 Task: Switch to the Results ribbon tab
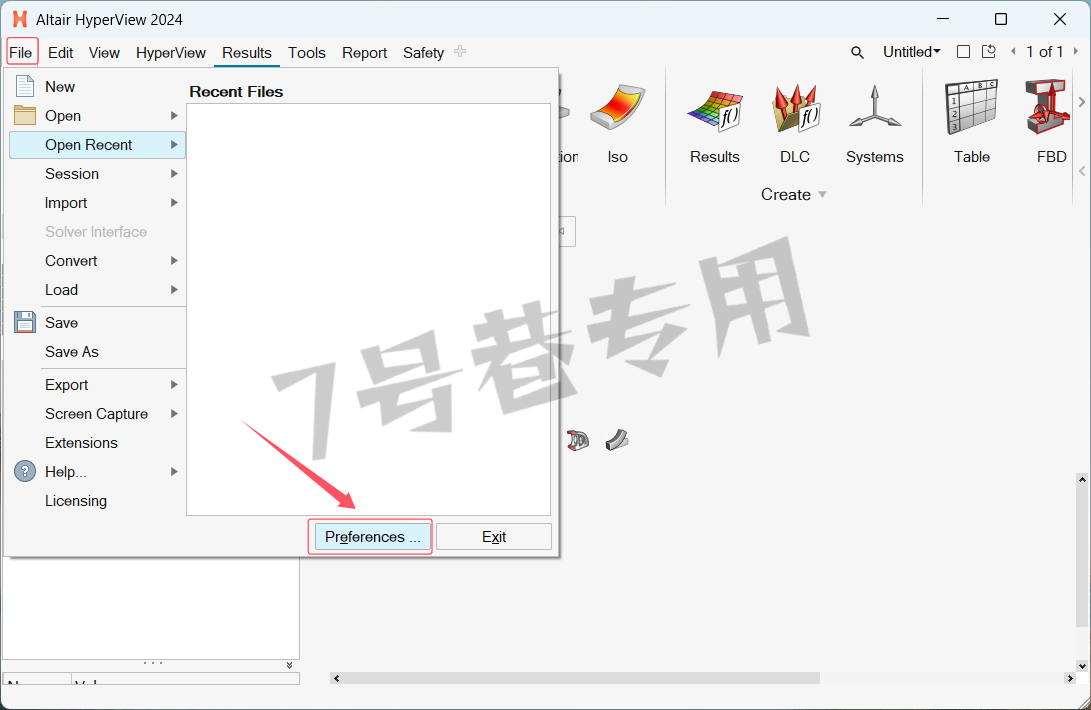pyautogui.click(x=247, y=52)
